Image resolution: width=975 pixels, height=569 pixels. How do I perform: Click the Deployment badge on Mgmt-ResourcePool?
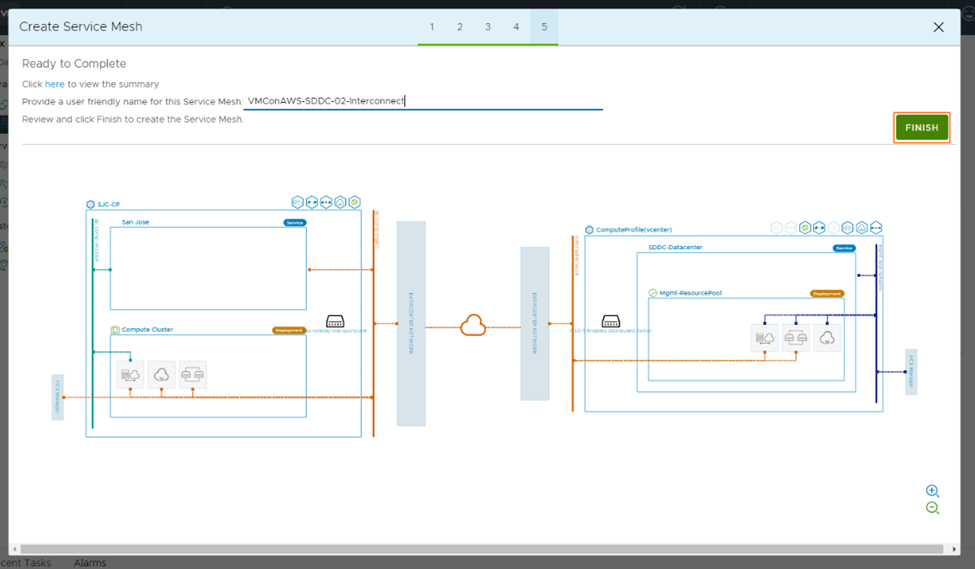tap(827, 294)
